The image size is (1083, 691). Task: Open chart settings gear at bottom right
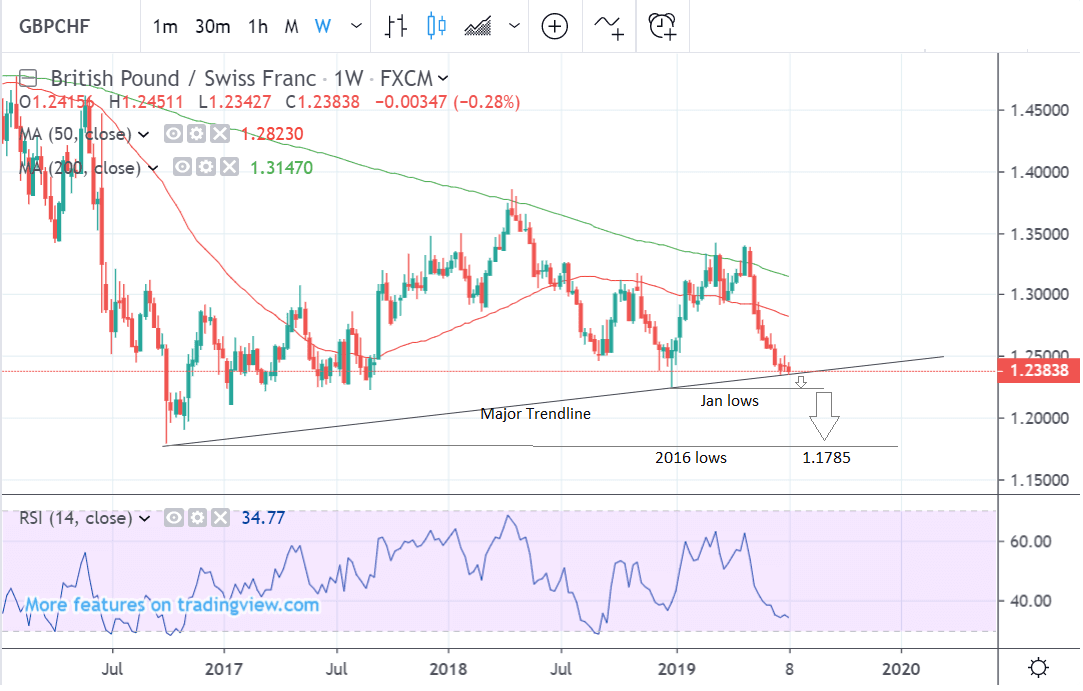coord(1039,667)
